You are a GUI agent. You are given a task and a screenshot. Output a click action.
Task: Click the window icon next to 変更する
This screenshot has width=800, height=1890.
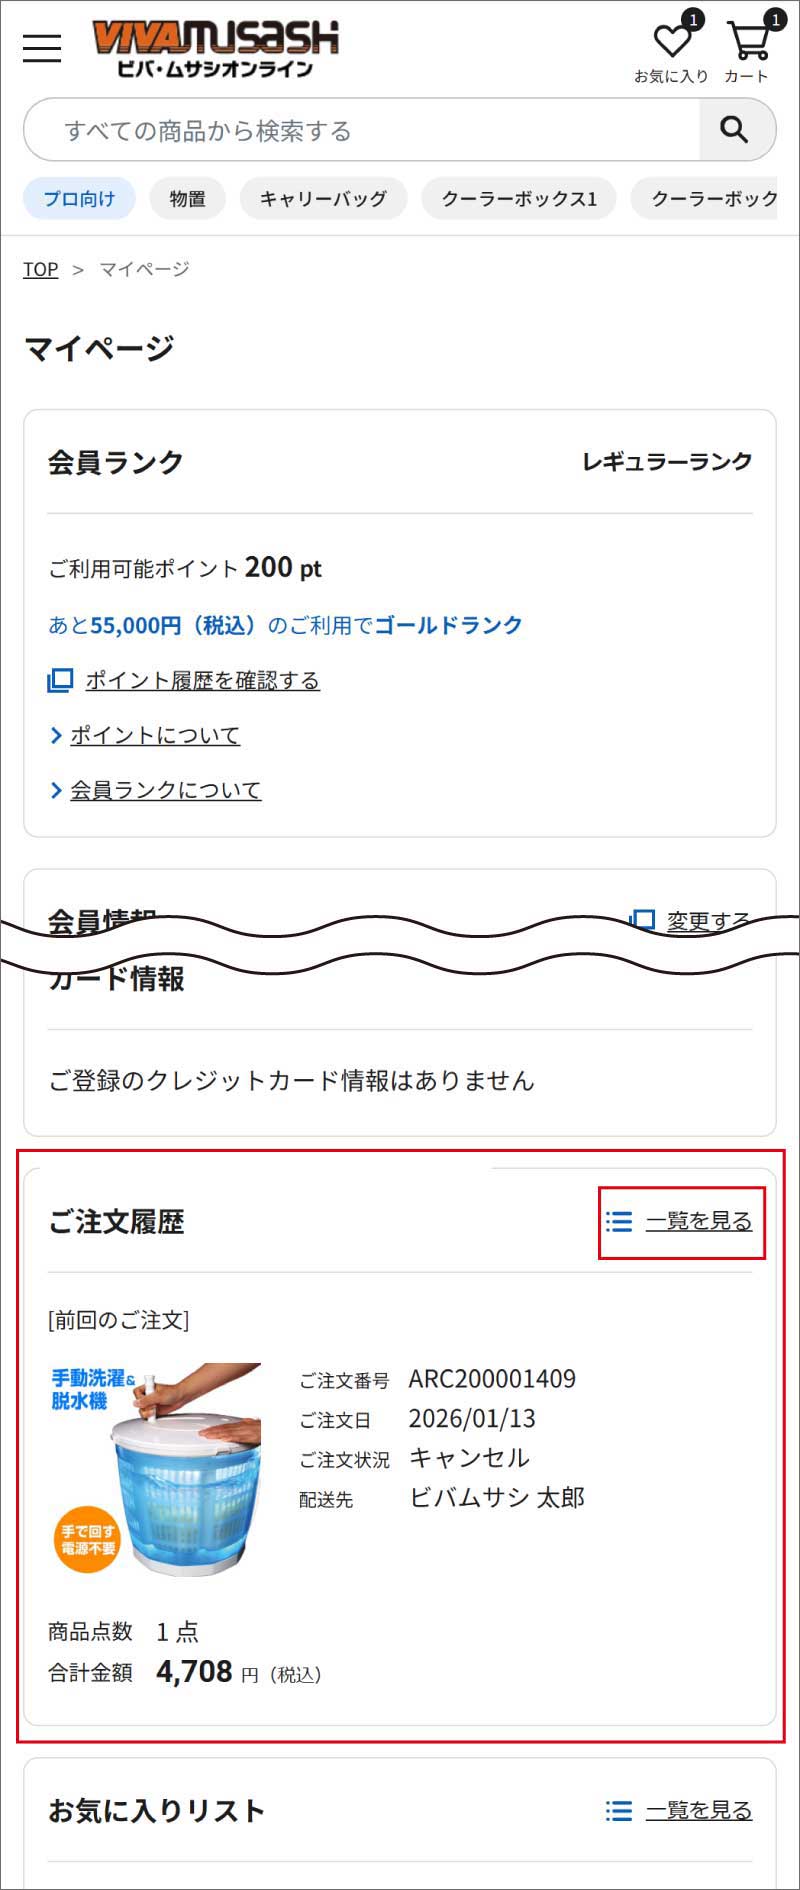tap(641, 919)
